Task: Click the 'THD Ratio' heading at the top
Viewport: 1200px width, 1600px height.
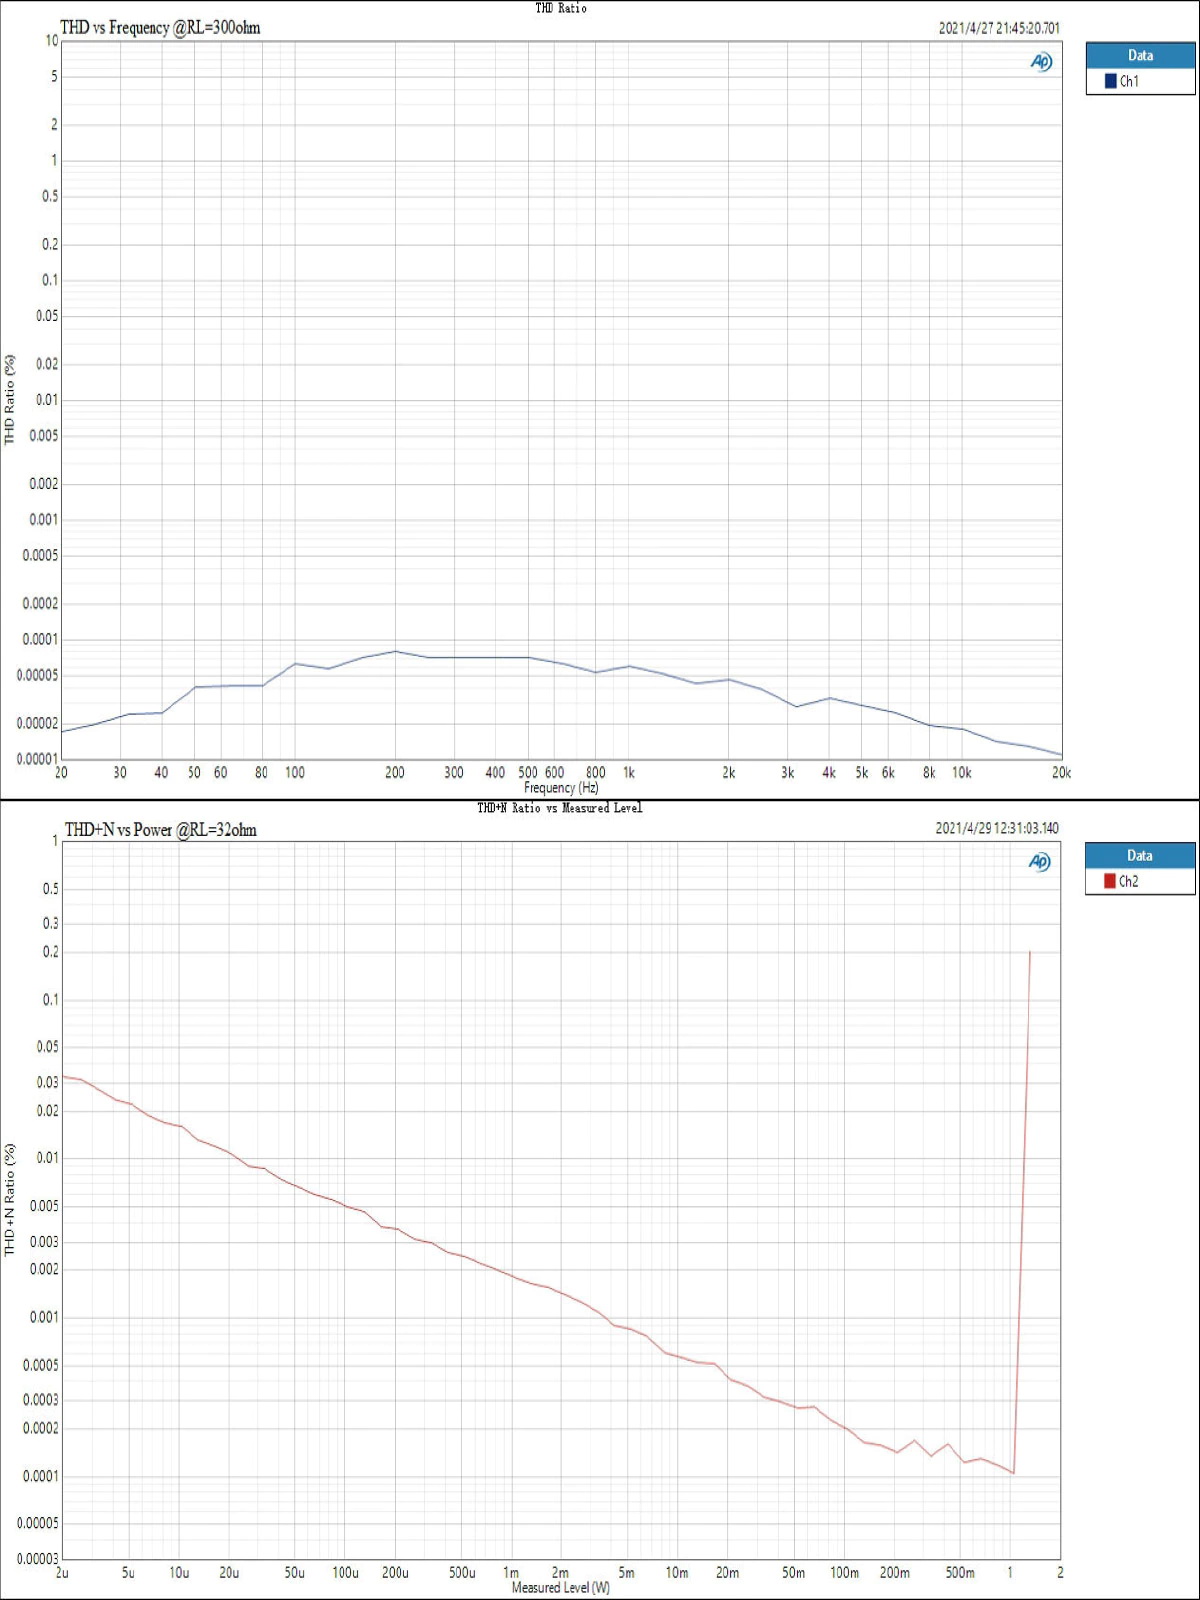Action: pyautogui.click(x=561, y=8)
